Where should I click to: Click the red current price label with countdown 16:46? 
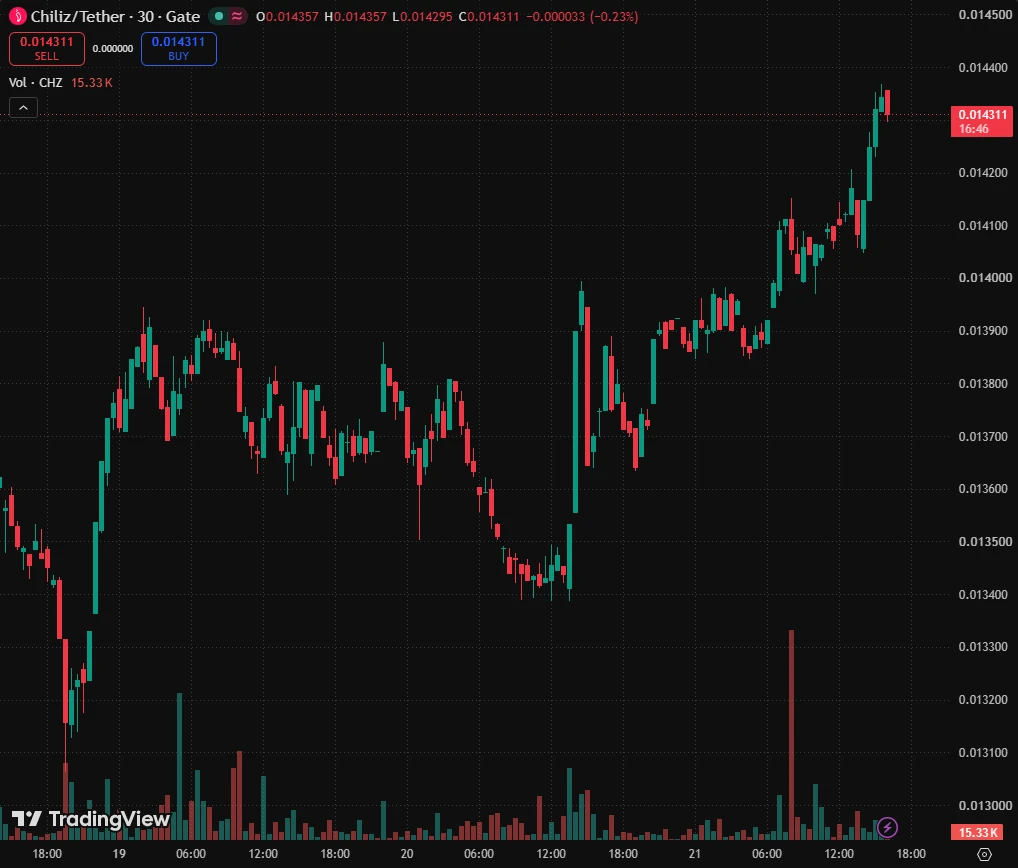(x=982, y=121)
